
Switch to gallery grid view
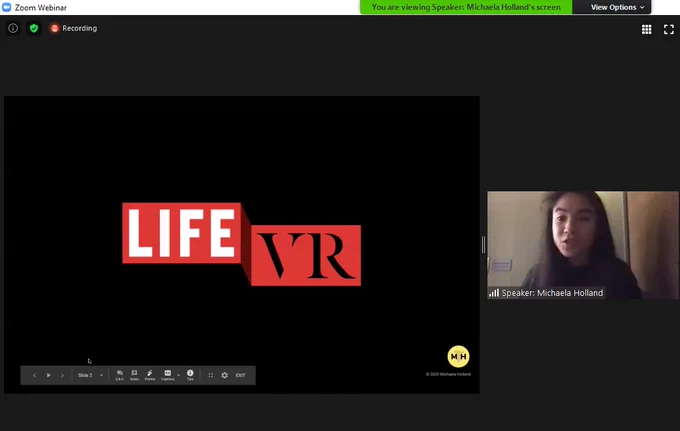pyautogui.click(x=646, y=29)
